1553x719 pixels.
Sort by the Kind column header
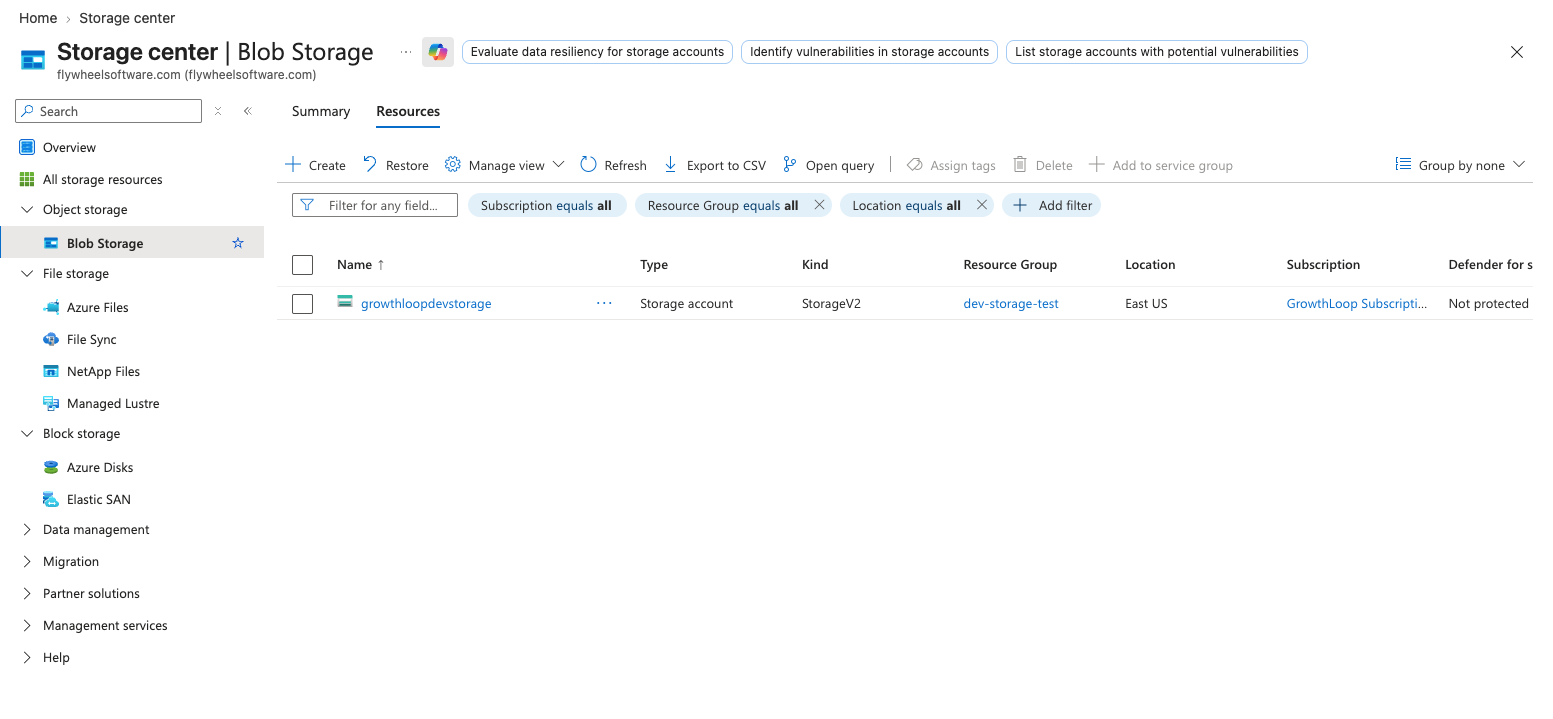point(815,265)
